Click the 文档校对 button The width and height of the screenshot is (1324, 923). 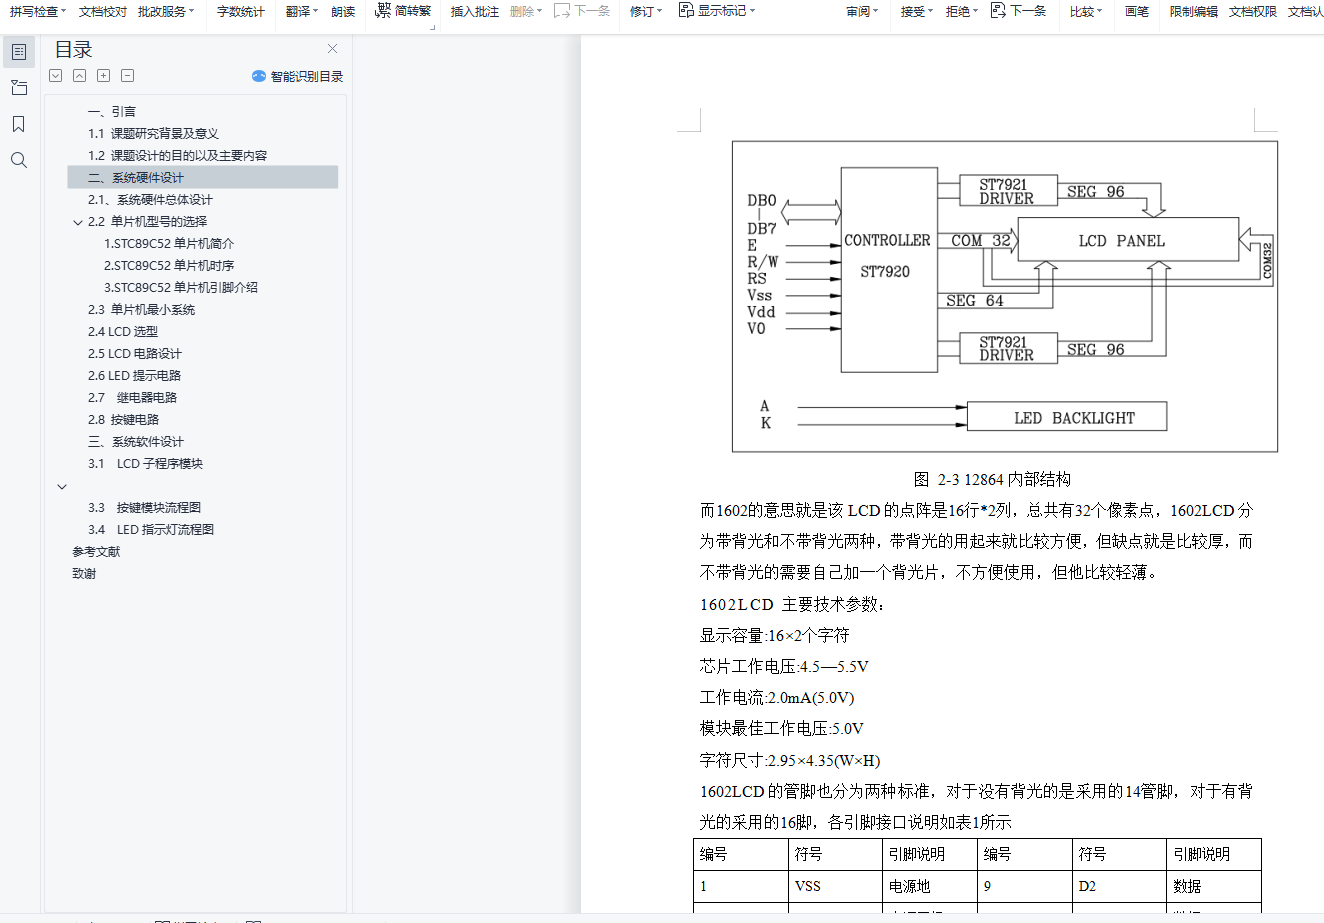click(x=103, y=12)
